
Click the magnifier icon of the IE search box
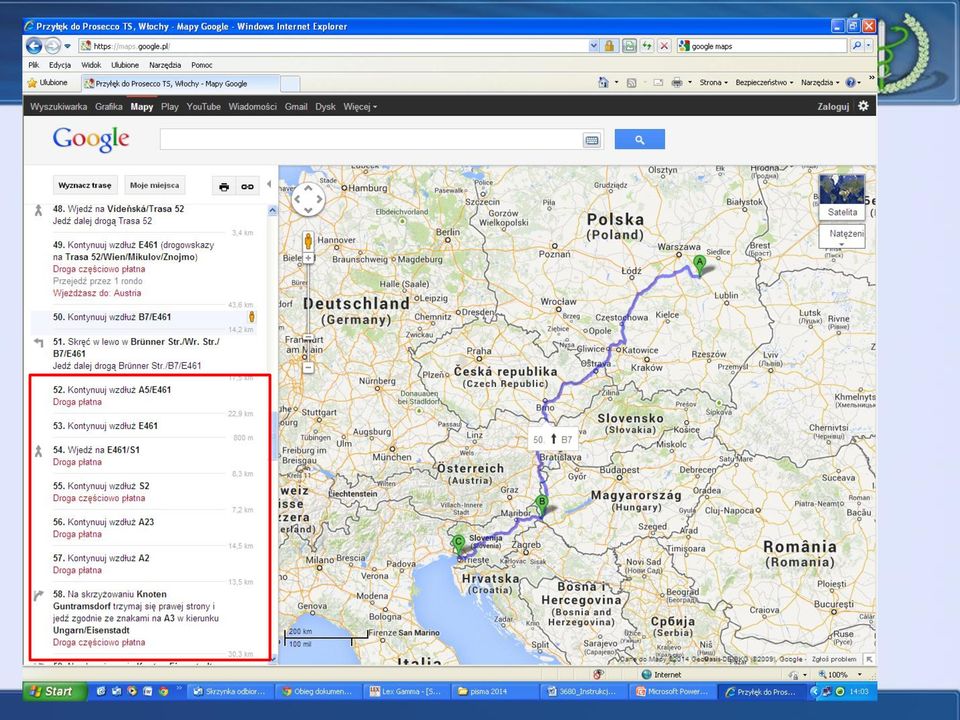point(857,46)
